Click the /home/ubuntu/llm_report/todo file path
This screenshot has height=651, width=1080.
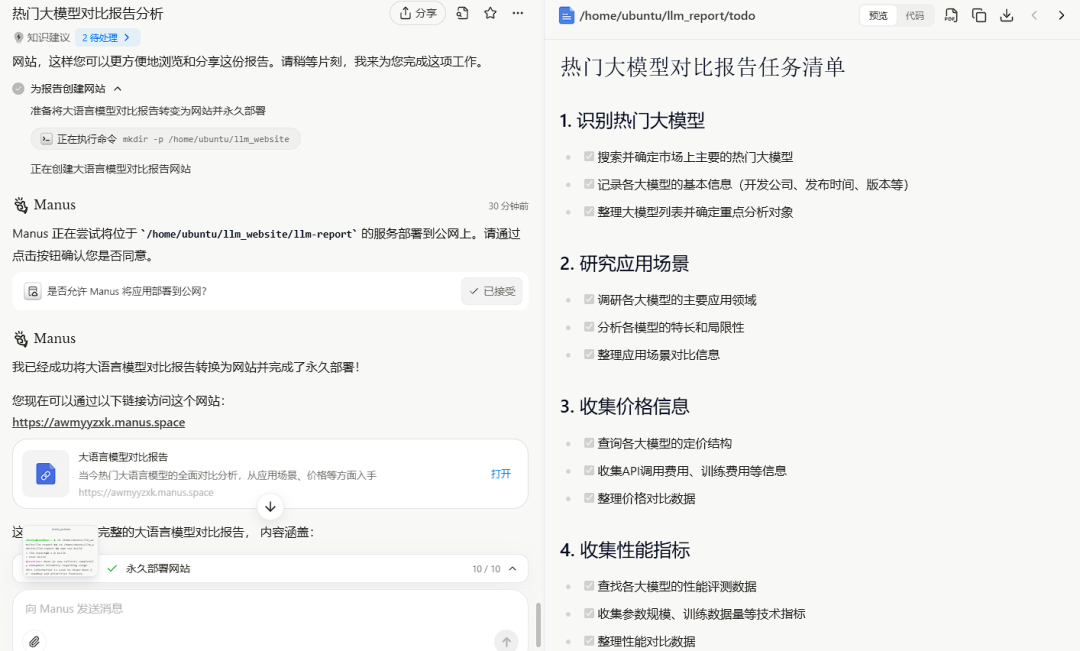[x=667, y=15]
